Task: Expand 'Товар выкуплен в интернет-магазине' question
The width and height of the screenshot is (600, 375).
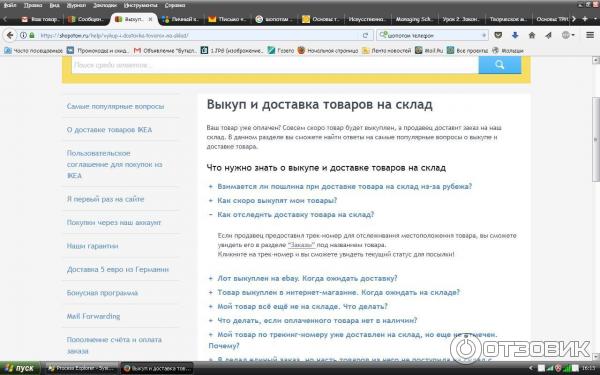Action: coord(338,292)
